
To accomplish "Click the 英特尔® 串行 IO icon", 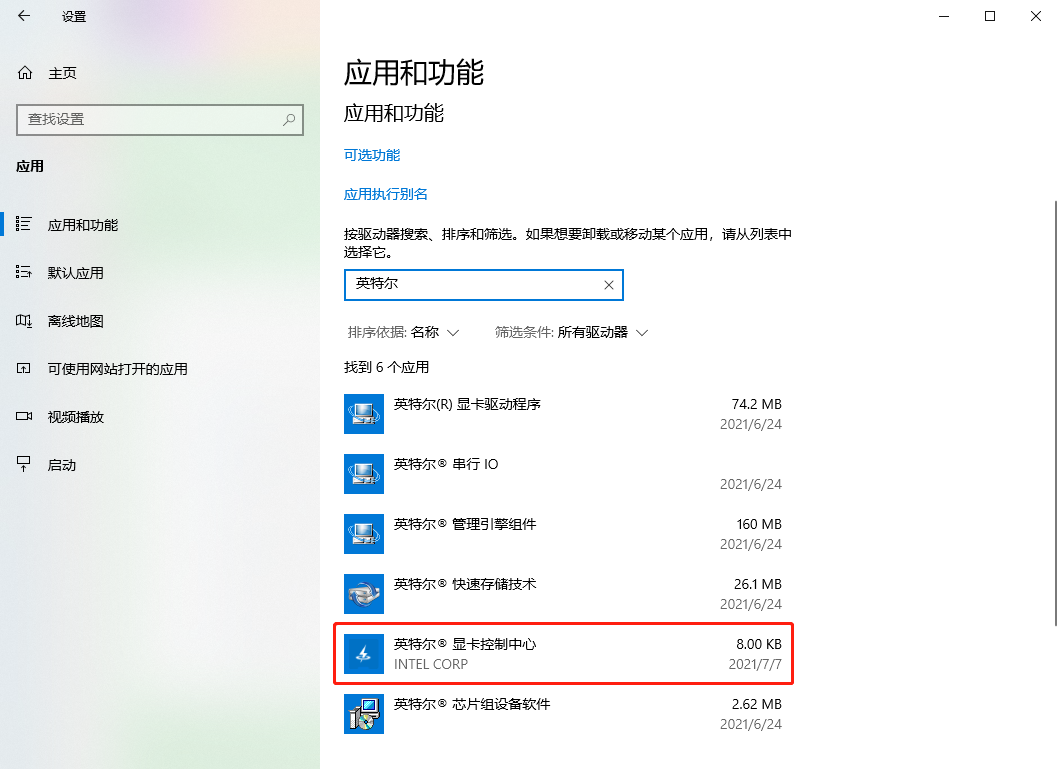I will click(363, 474).
